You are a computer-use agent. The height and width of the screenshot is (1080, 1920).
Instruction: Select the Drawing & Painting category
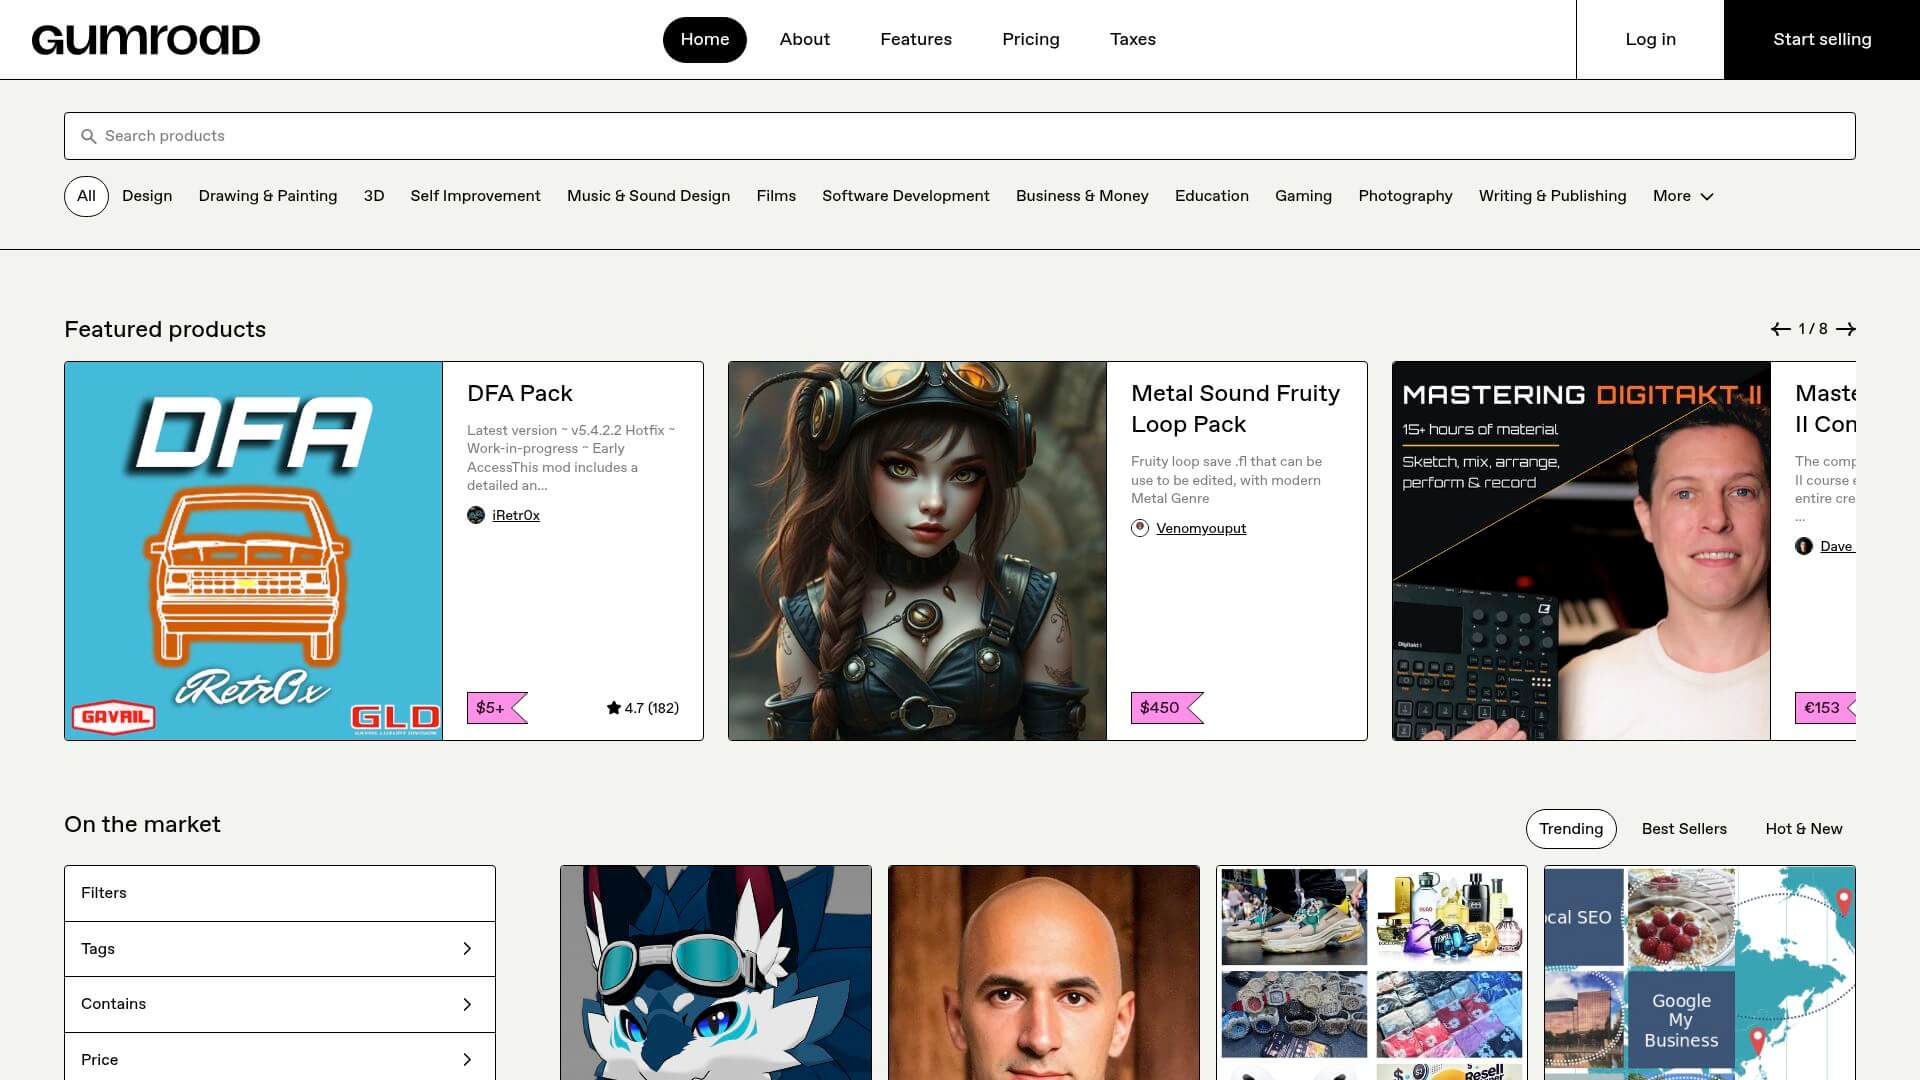[268, 196]
